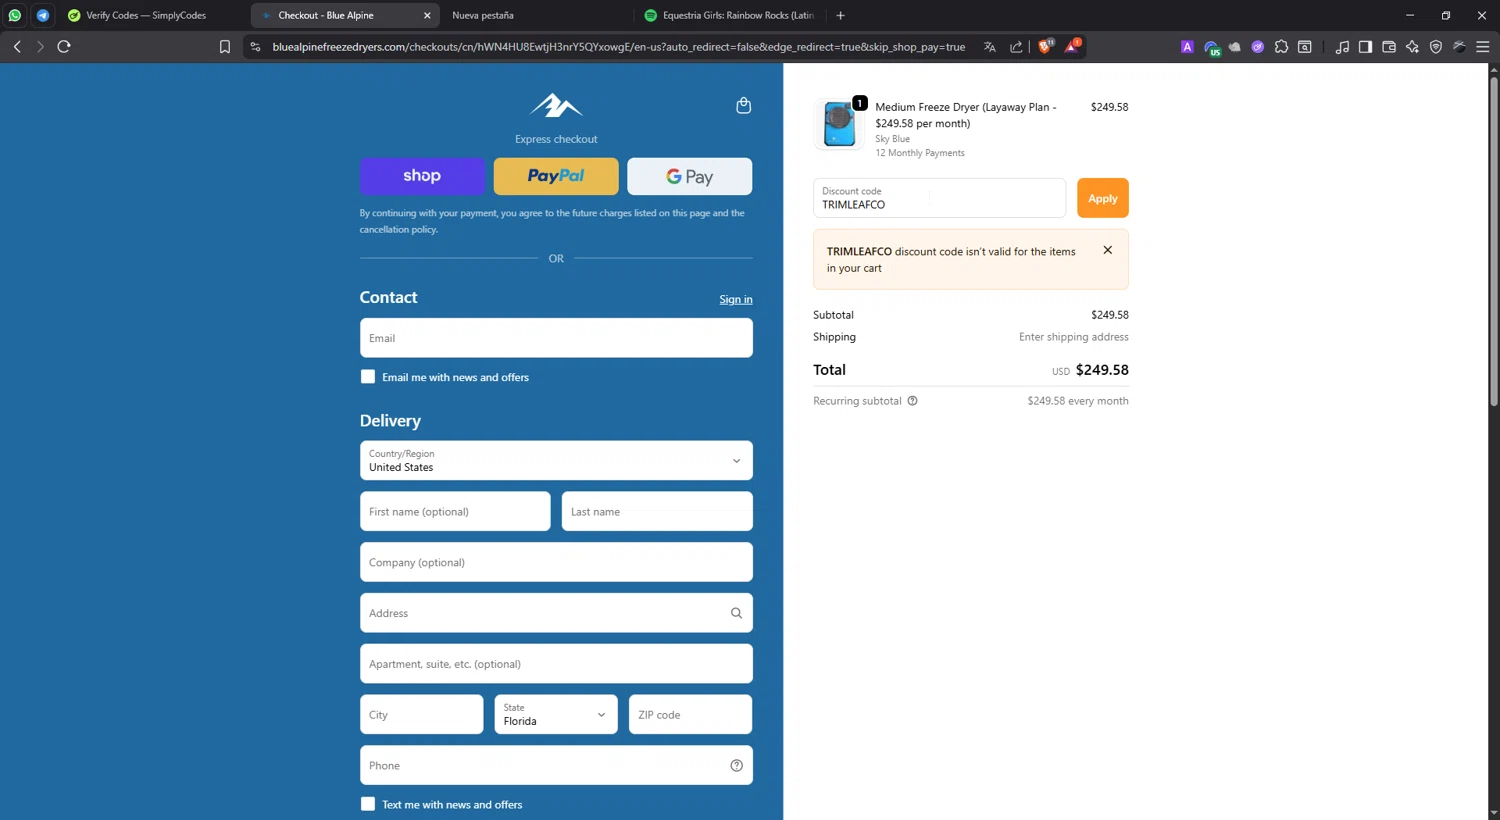Click the Blue Alpine mountain logo
Viewport: 1500px width, 820px height.
coord(556,105)
